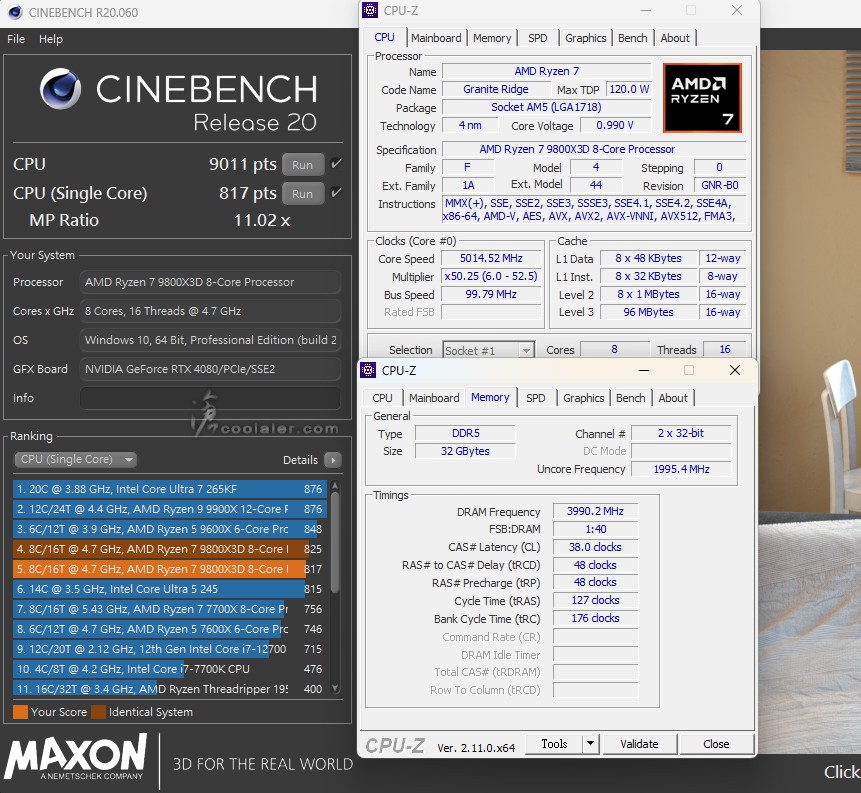
Task: Run the CPU (Single Core) benchmark
Action: (303, 194)
